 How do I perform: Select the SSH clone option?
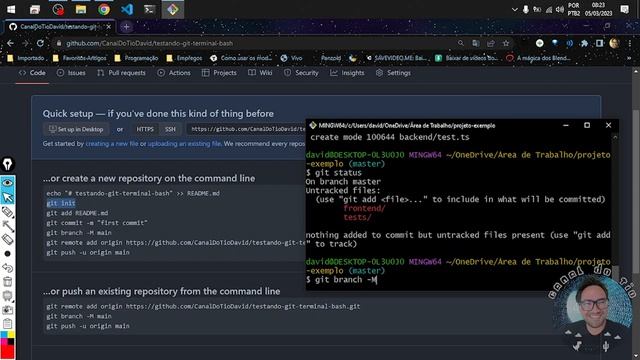coord(170,129)
